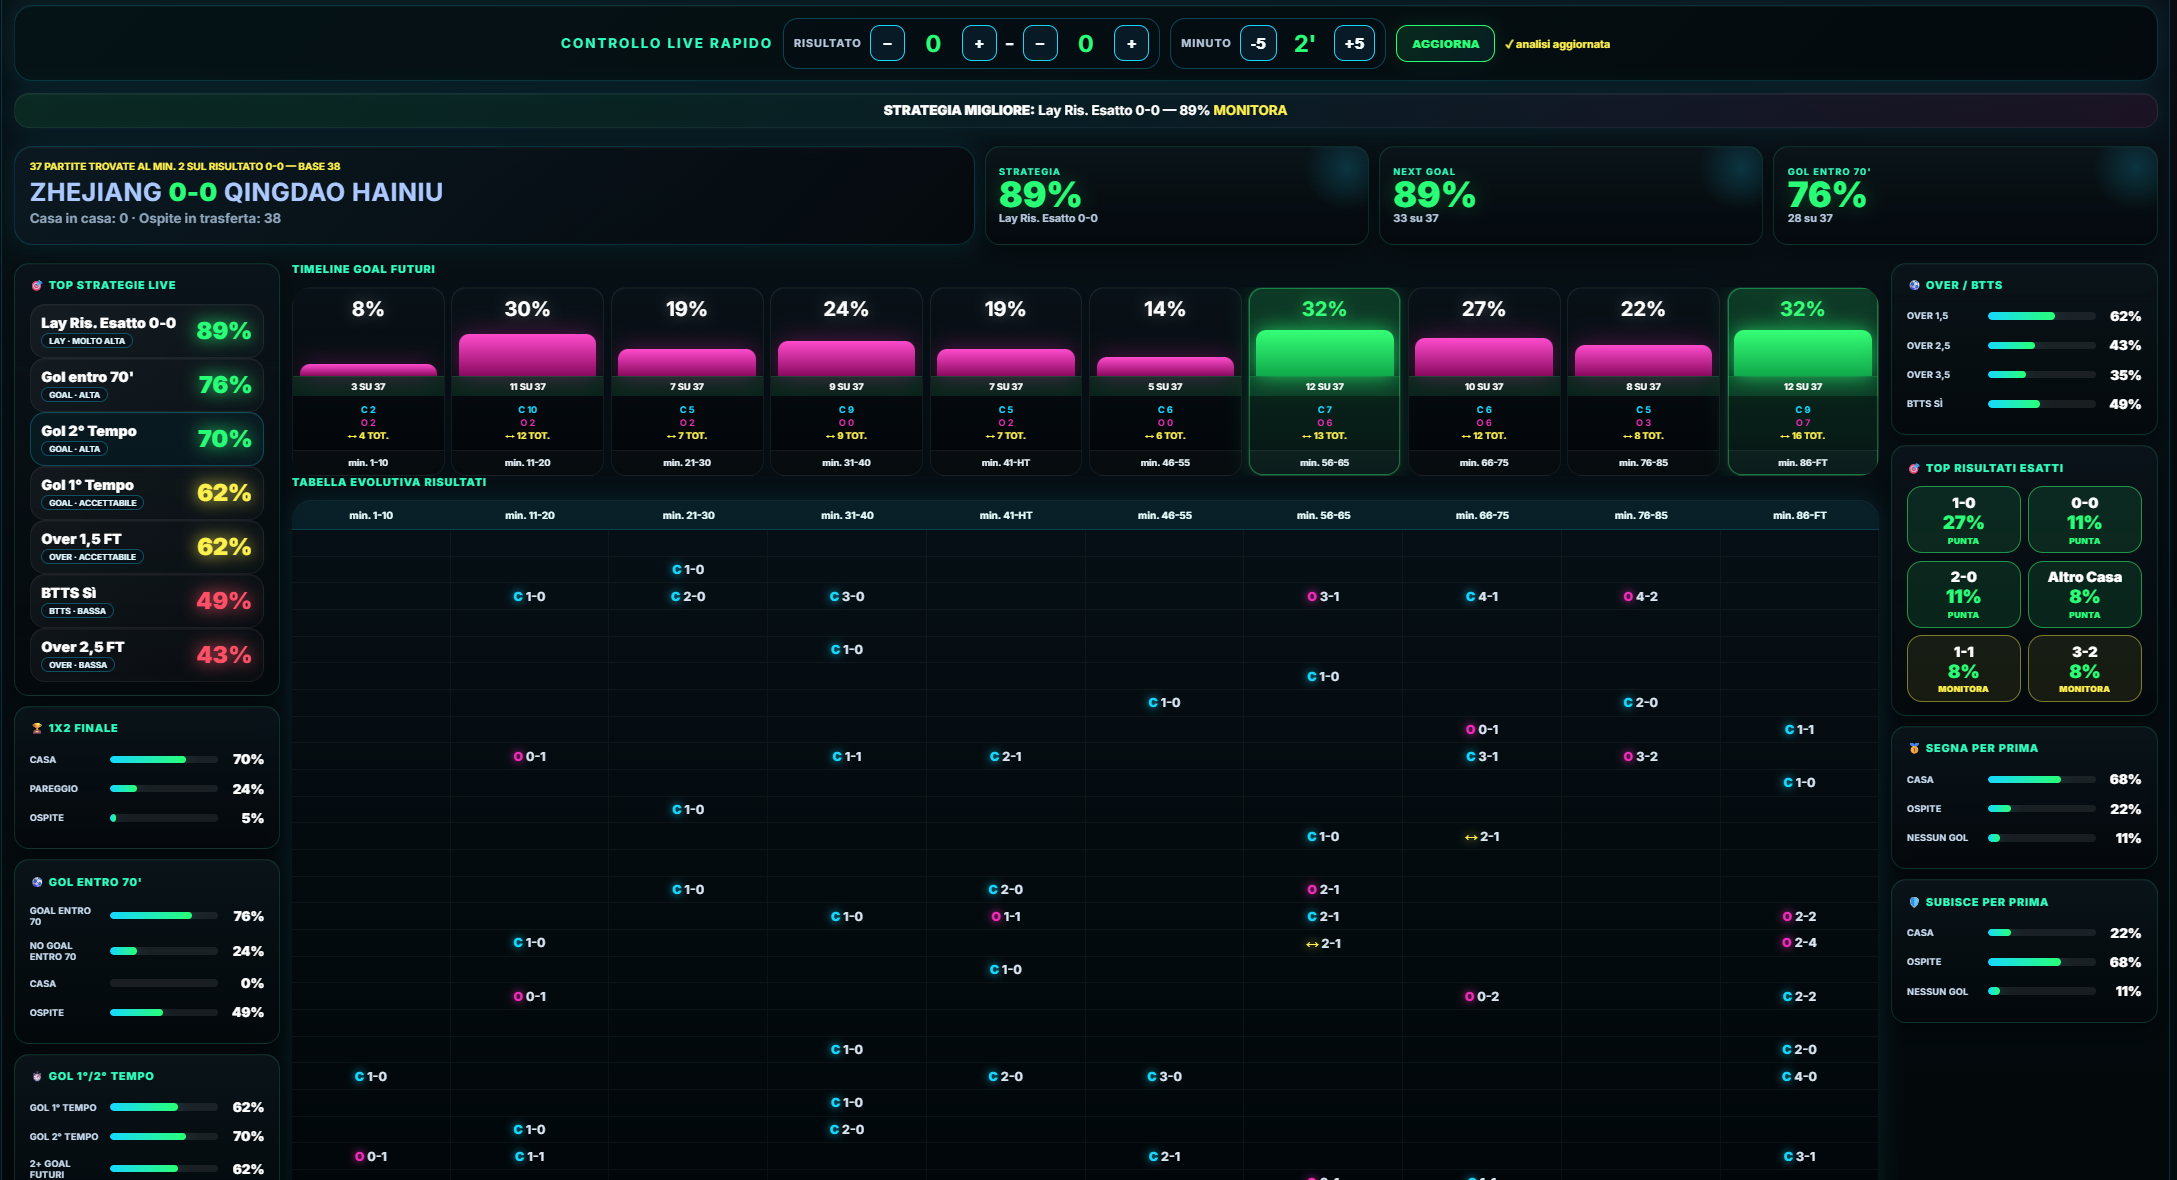Click the Gol Entro 70' soccer ball icon
This screenshot has width=2177, height=1180.
(x=37, y=883)
